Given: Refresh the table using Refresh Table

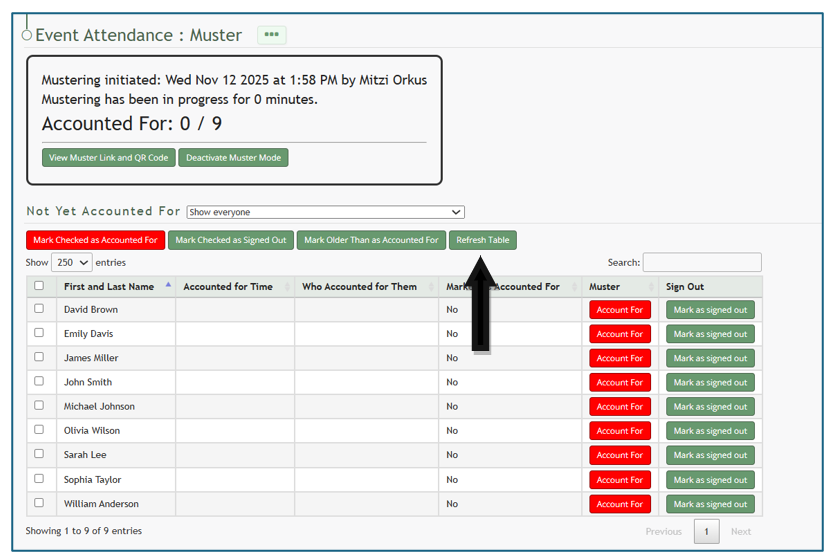Looking at the screenshot, I should point(483,240).
